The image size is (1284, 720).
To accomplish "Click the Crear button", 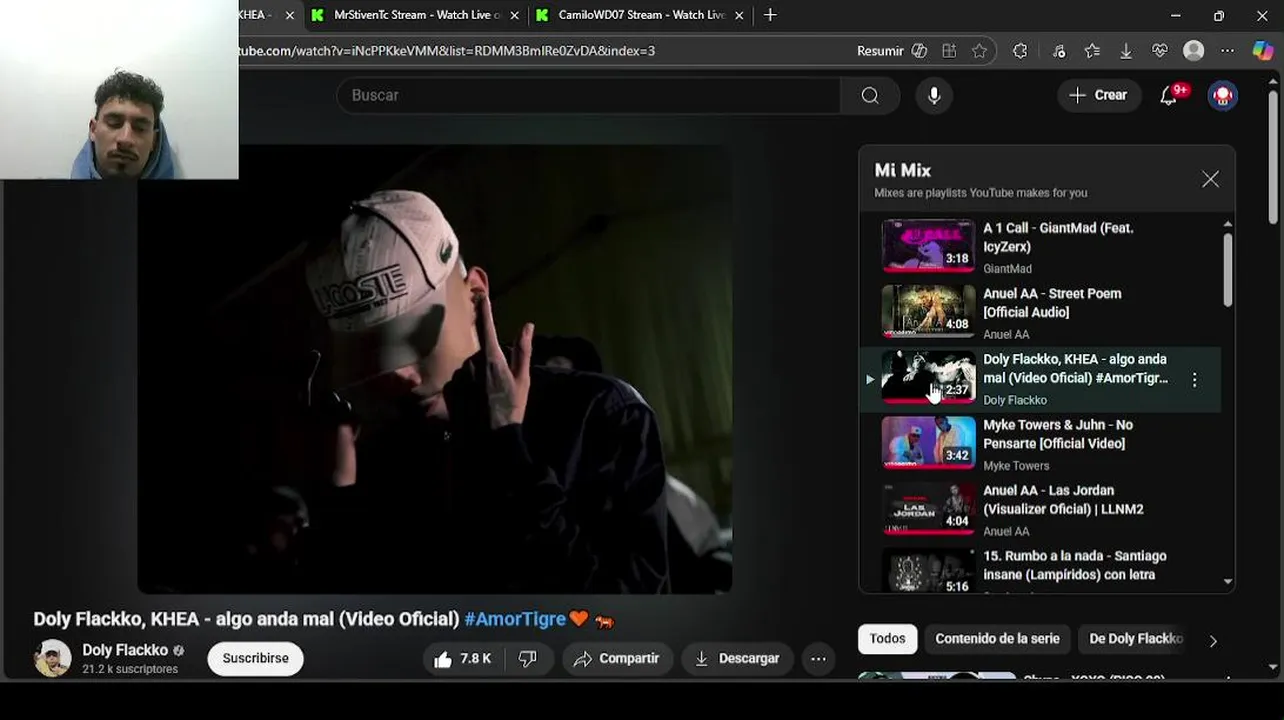I will [x=1099, y=95].
